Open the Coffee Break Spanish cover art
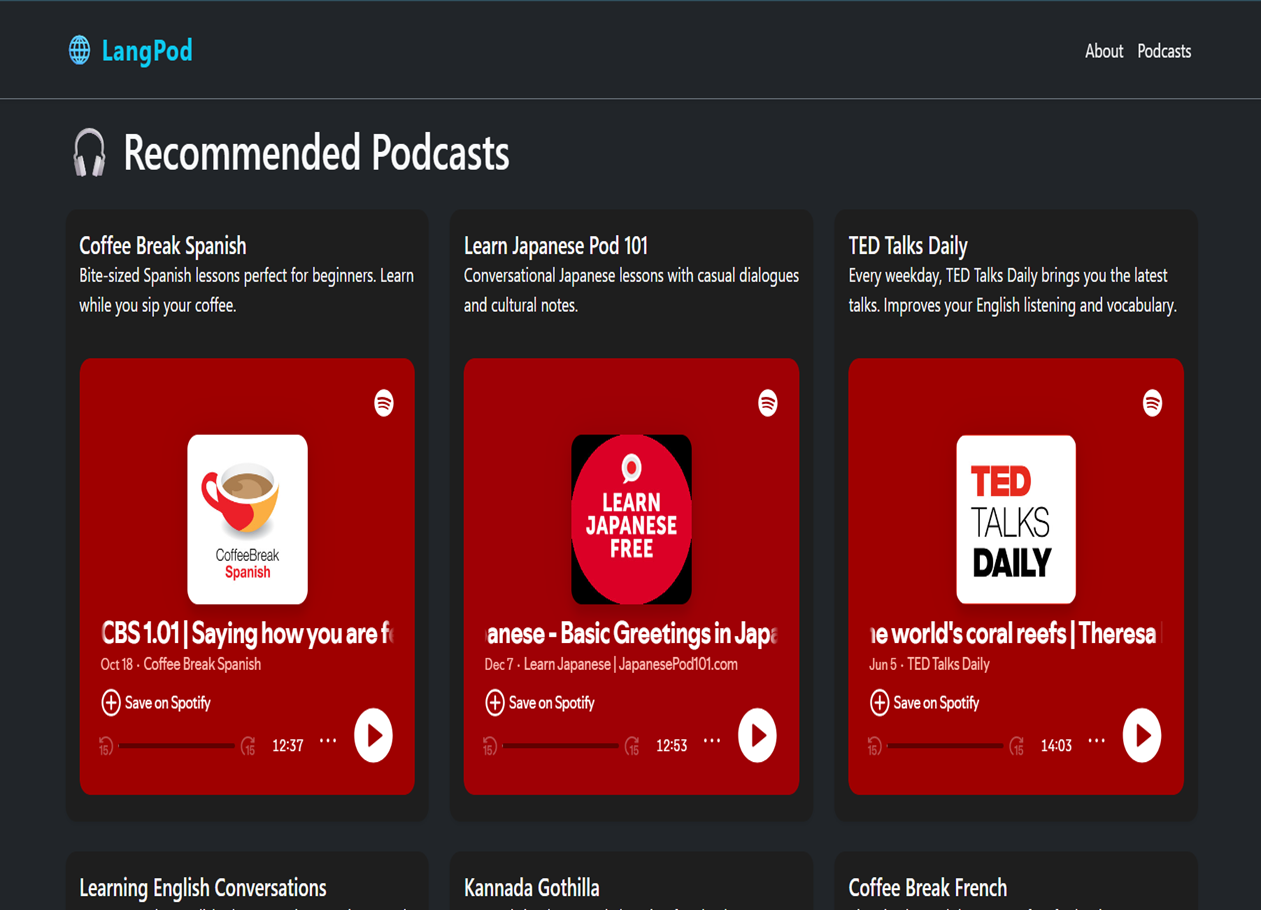 [247, 519]
